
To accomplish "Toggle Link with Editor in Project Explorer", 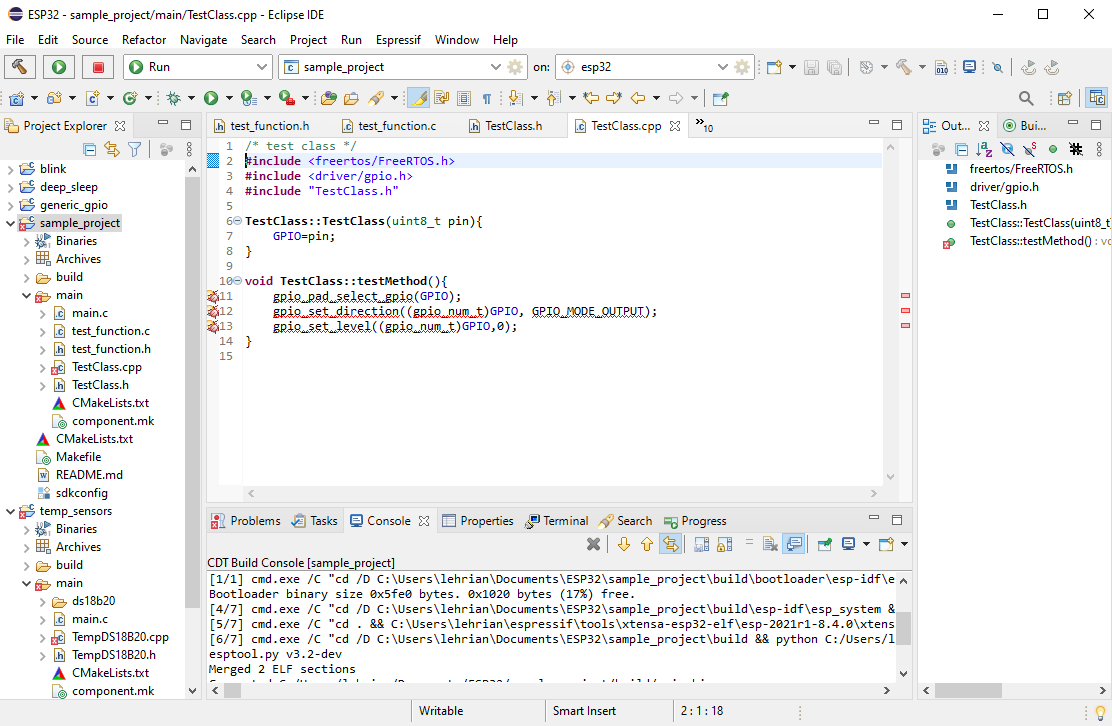I will (112, 149).
